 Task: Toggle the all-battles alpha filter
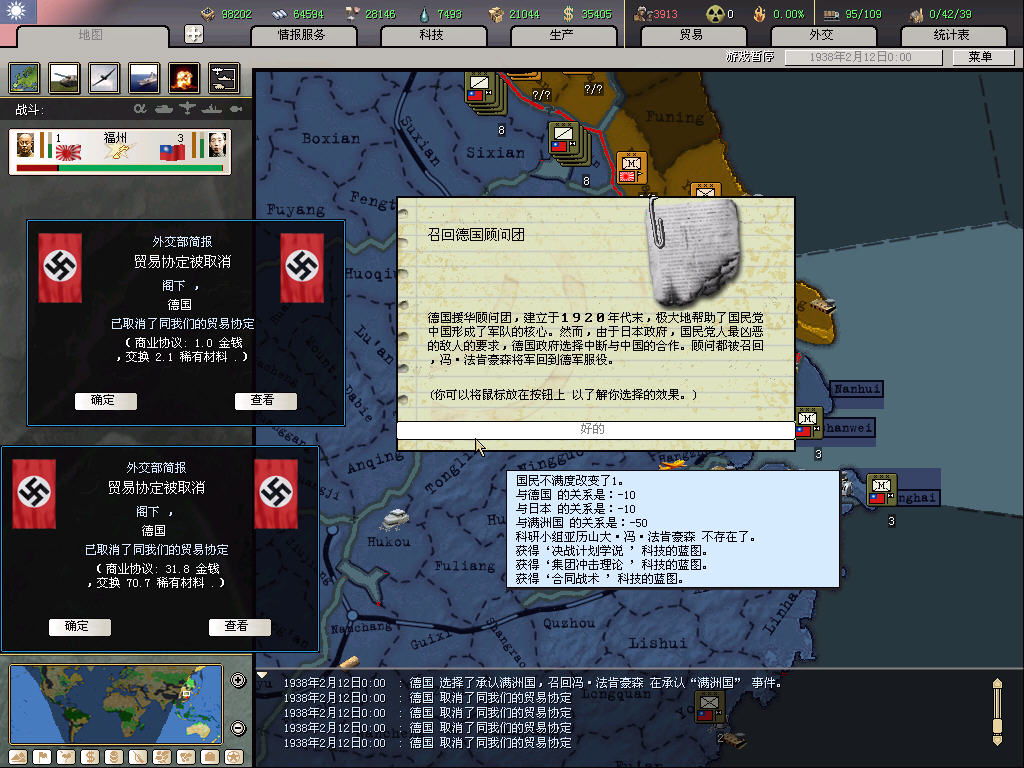tap(140, 109)
